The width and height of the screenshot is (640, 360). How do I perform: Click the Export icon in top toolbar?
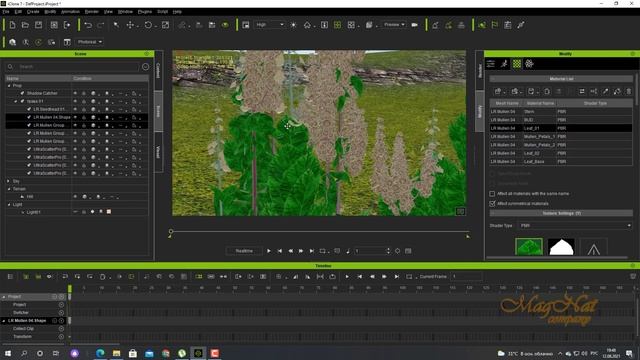(67, 25)
